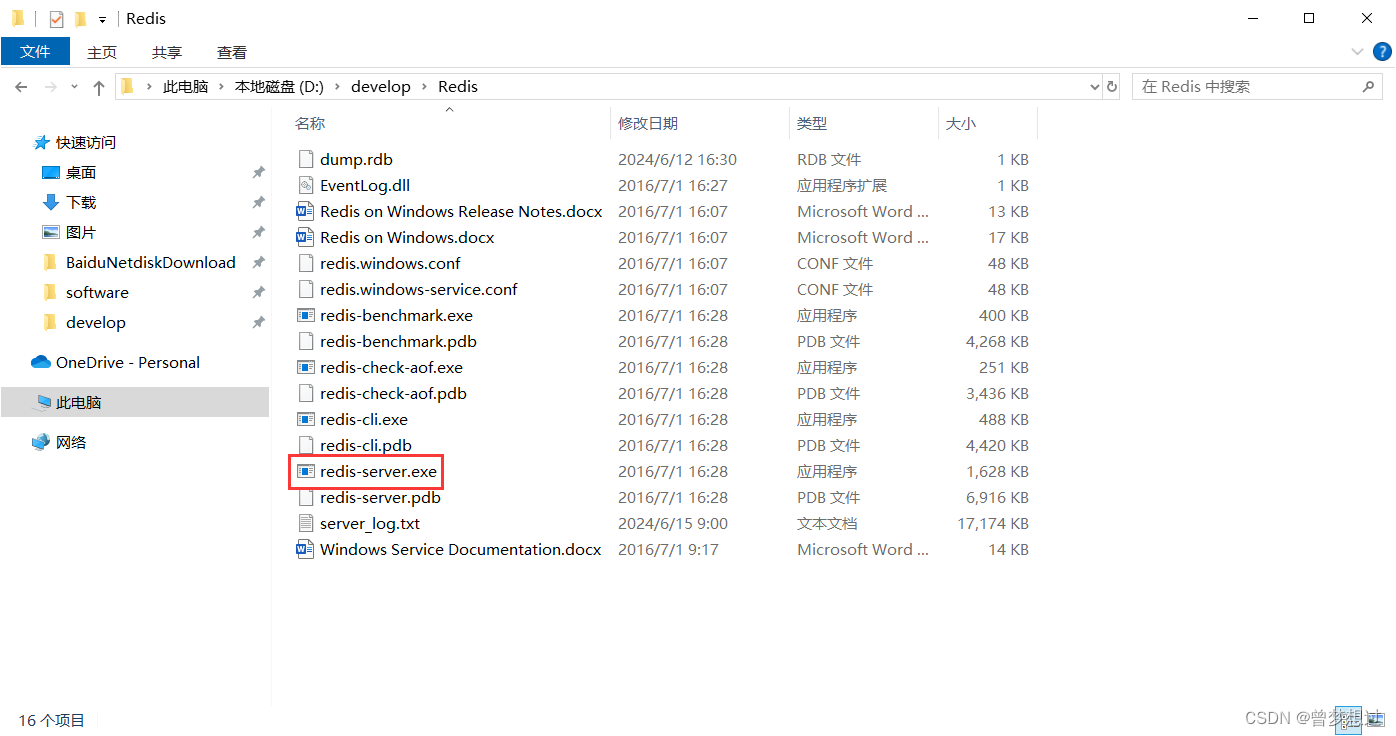Navigate to develop in the address bar
The image size is (1396, 736).
(x=381, y=87)
